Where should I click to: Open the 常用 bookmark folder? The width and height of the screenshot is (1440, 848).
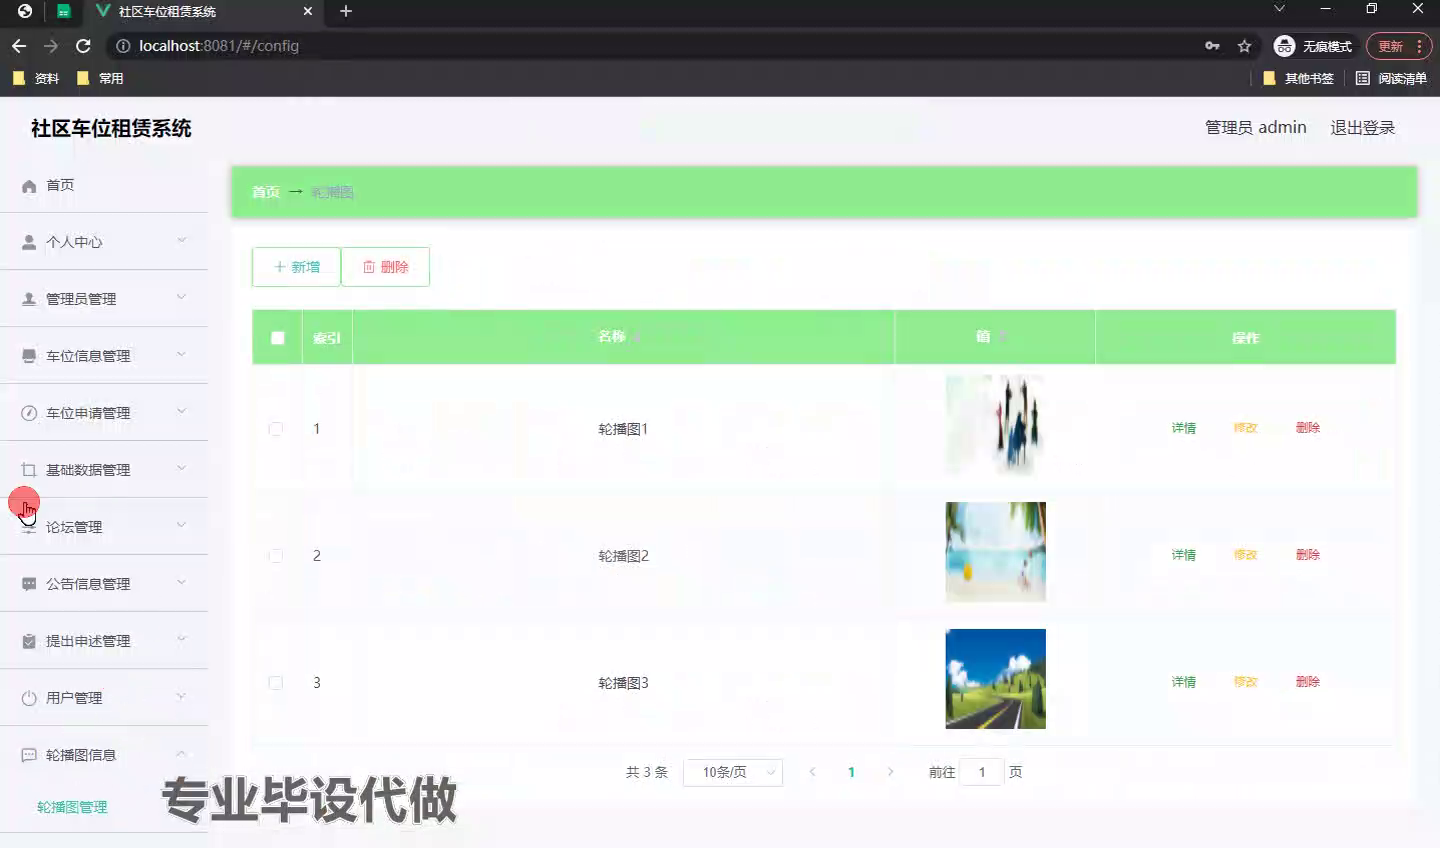100,78
